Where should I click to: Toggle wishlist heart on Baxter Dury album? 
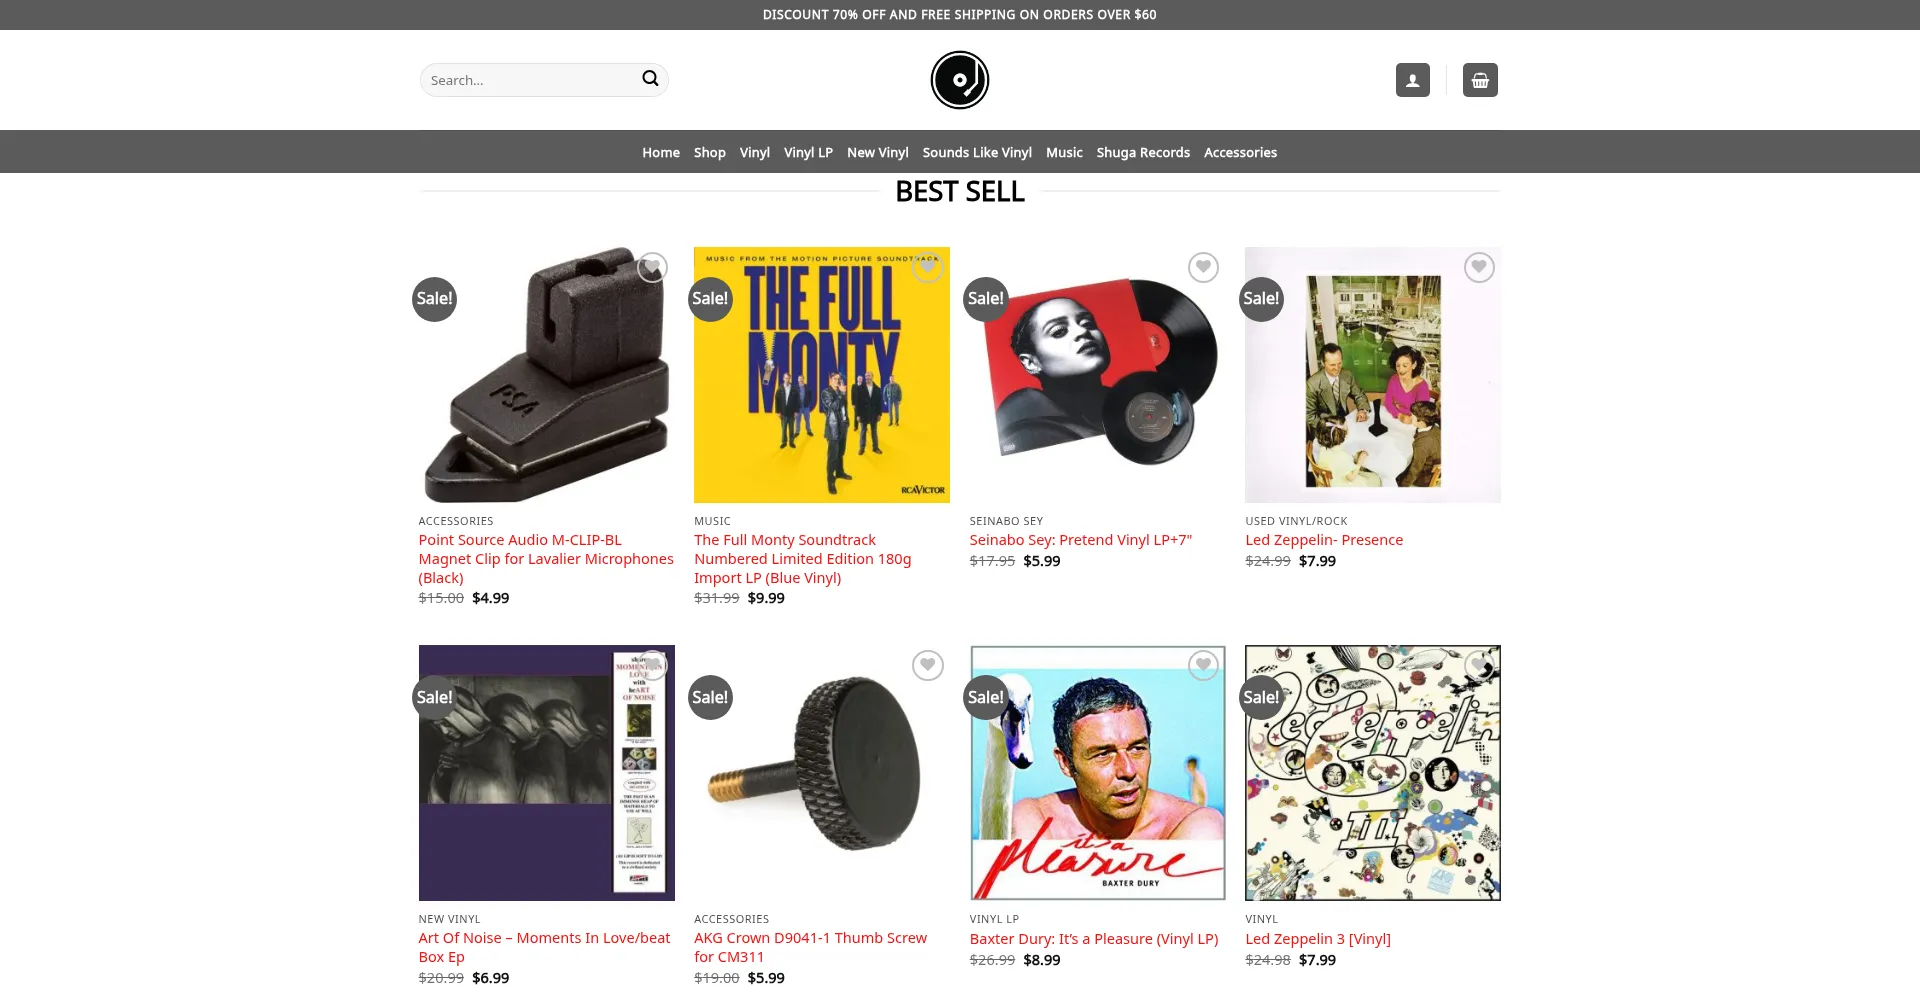(1203, 665)
